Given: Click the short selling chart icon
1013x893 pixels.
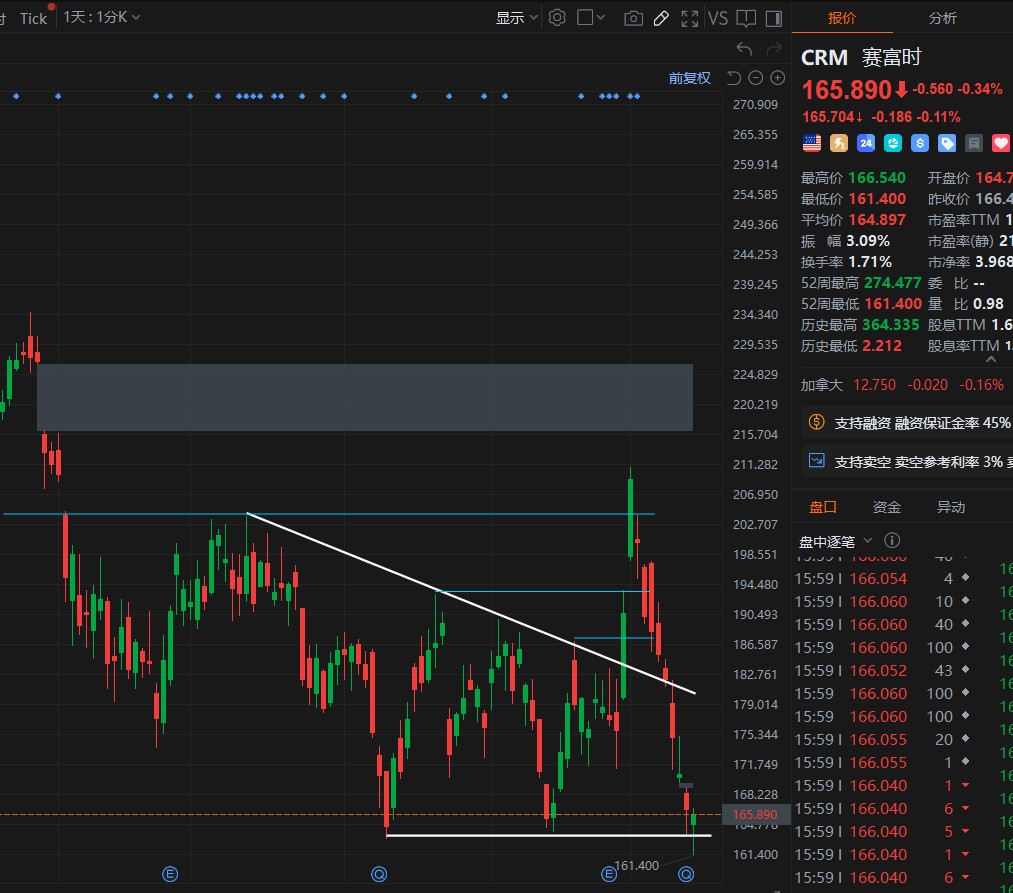Looking at the screenshot, I should (x=817, y=461).
